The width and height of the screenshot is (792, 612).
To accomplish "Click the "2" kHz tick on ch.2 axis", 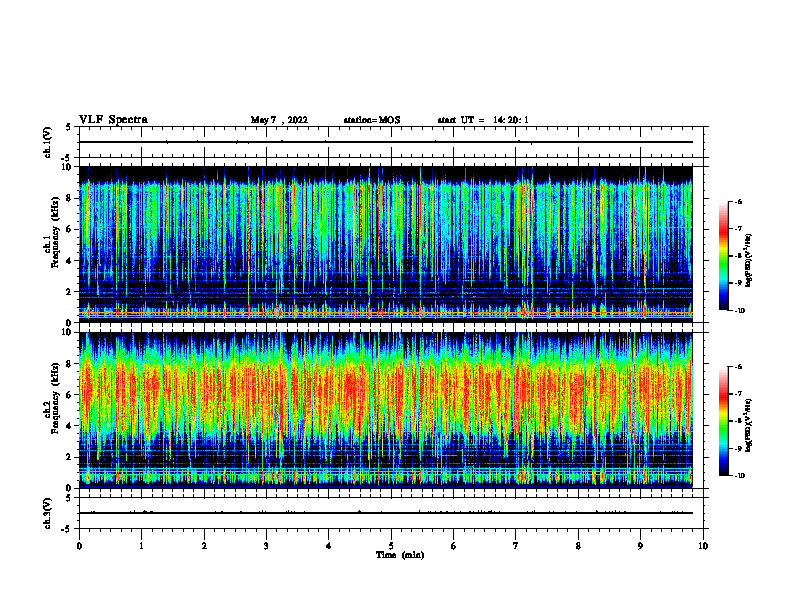I will [x=70, y=457].
